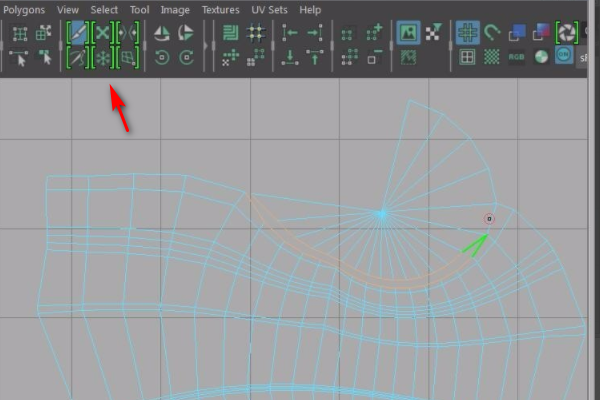
Task: Toggle texture borders four-square icon
Action: tap(467, 57)
